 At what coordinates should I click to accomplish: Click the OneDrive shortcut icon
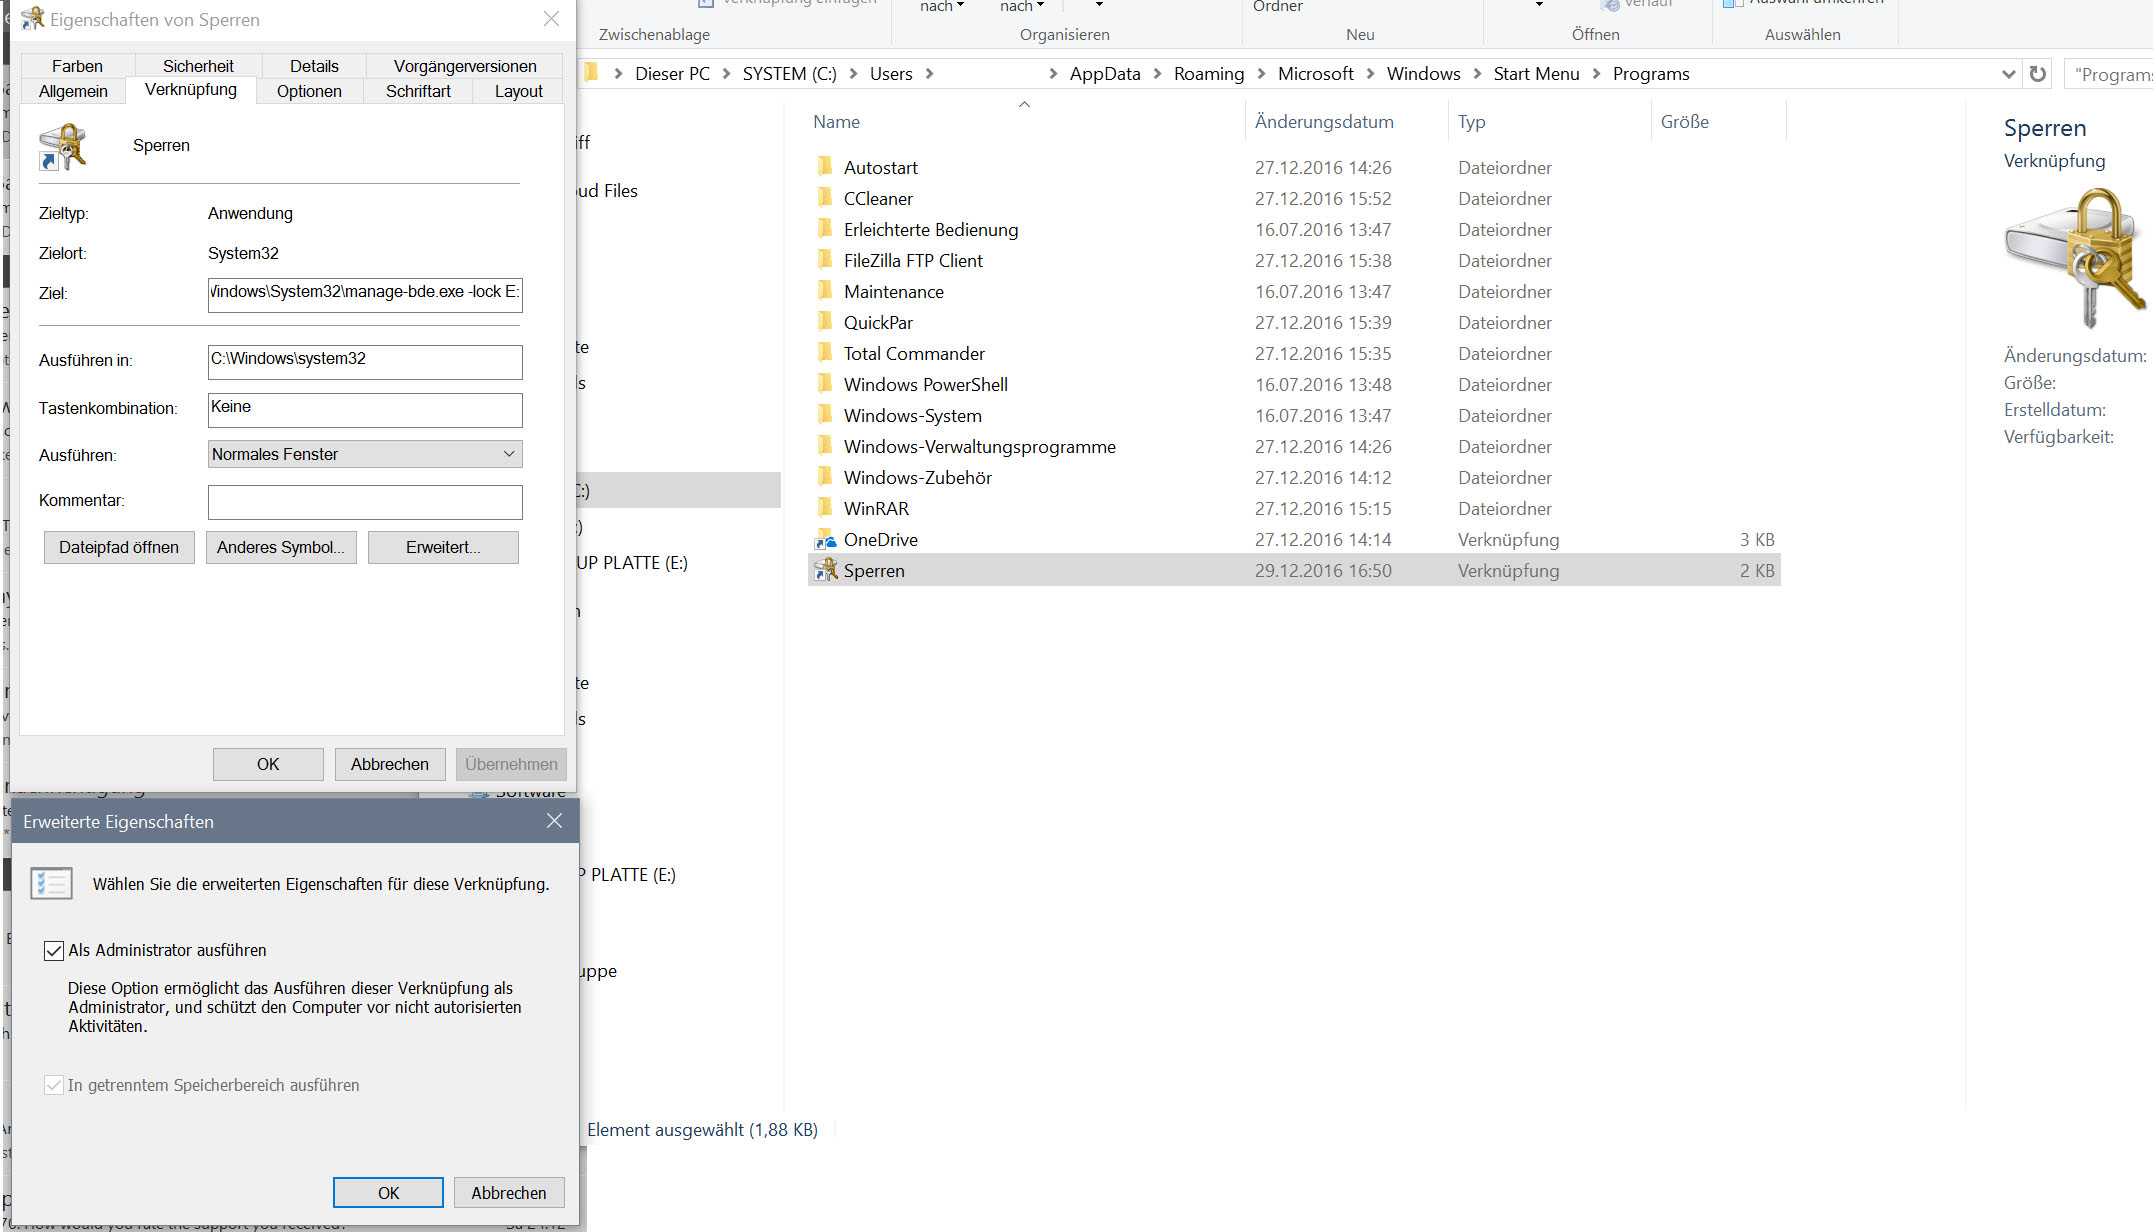(x=825, y=540)
